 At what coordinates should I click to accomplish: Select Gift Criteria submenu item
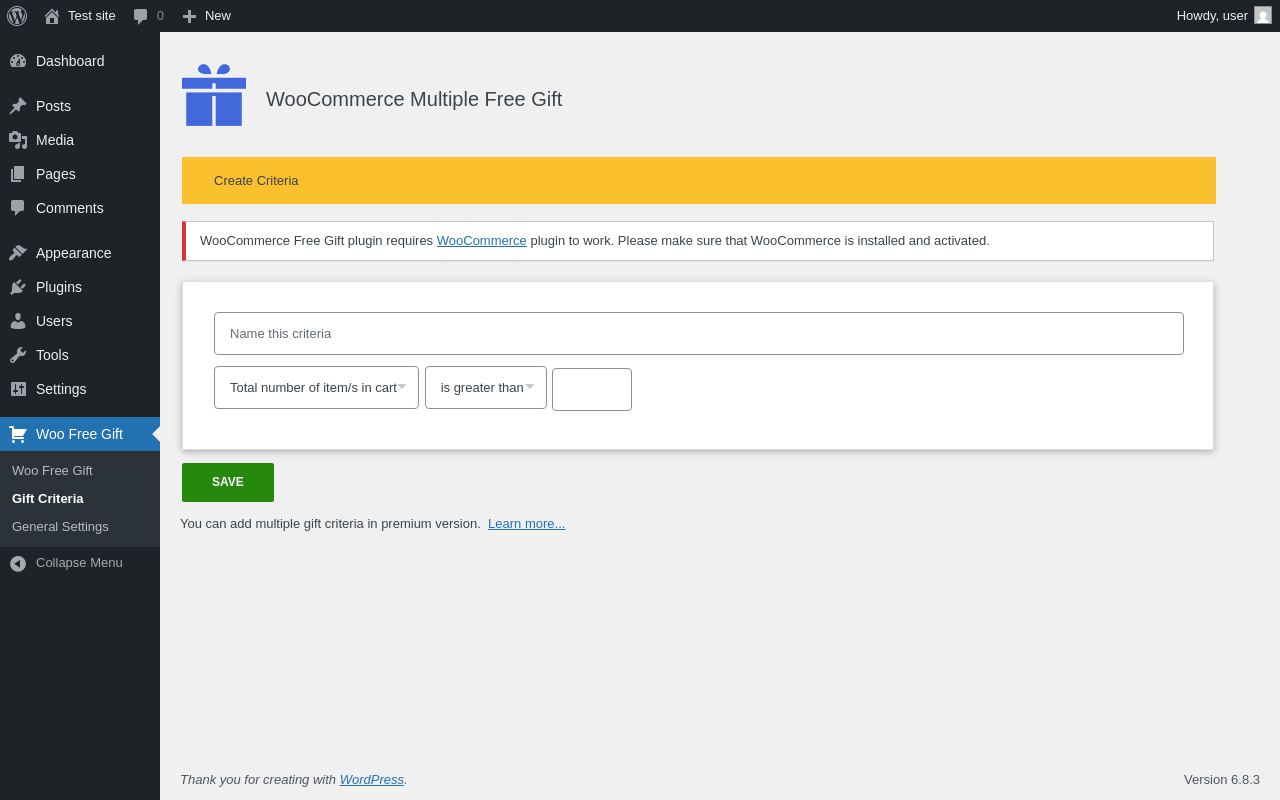48,499
